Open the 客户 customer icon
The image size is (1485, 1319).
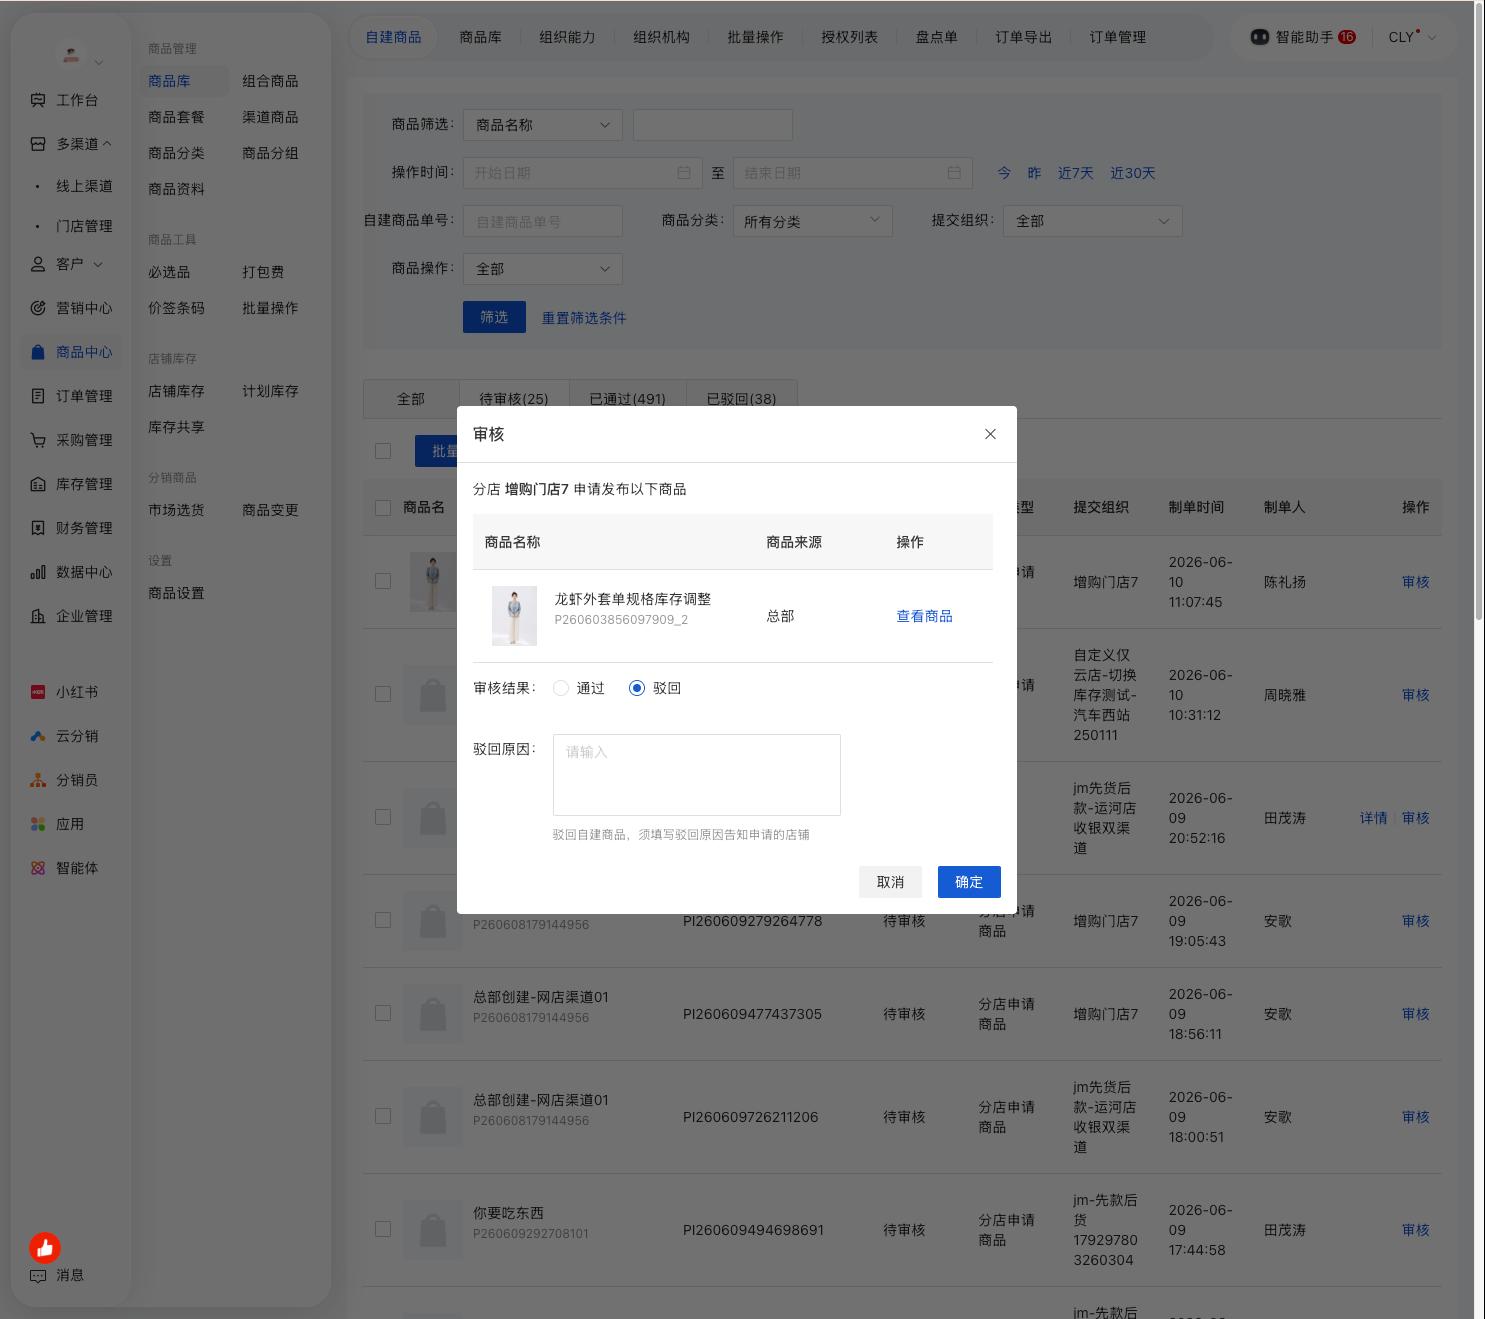(38, 264)
